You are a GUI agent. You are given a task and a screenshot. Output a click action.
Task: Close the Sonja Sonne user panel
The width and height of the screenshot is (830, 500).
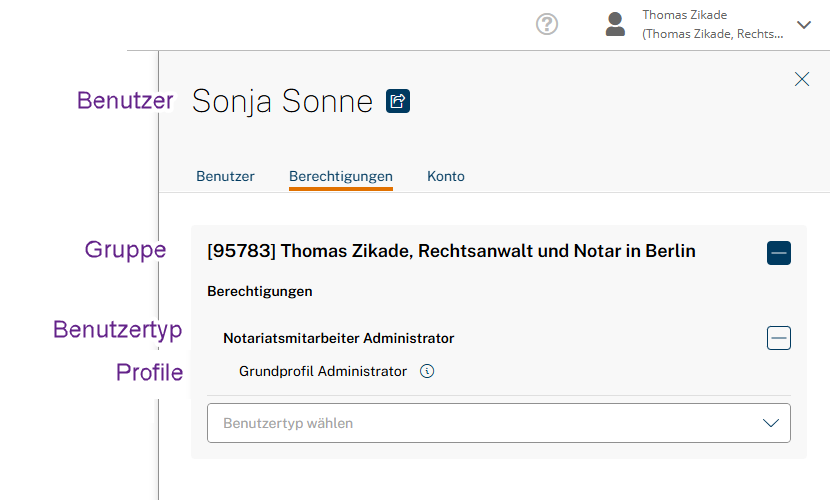(x=802, y=79)
